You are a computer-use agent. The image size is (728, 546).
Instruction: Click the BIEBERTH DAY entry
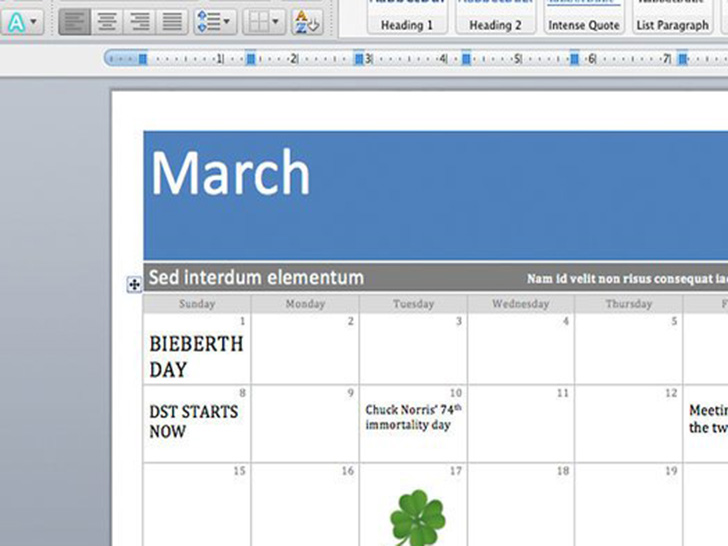click(x=196, y=357)
